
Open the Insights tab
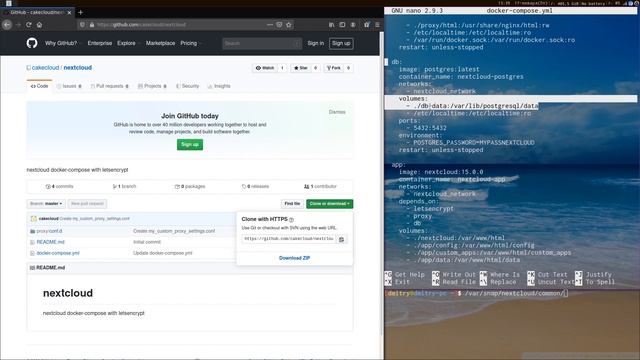tap(219, 86)
